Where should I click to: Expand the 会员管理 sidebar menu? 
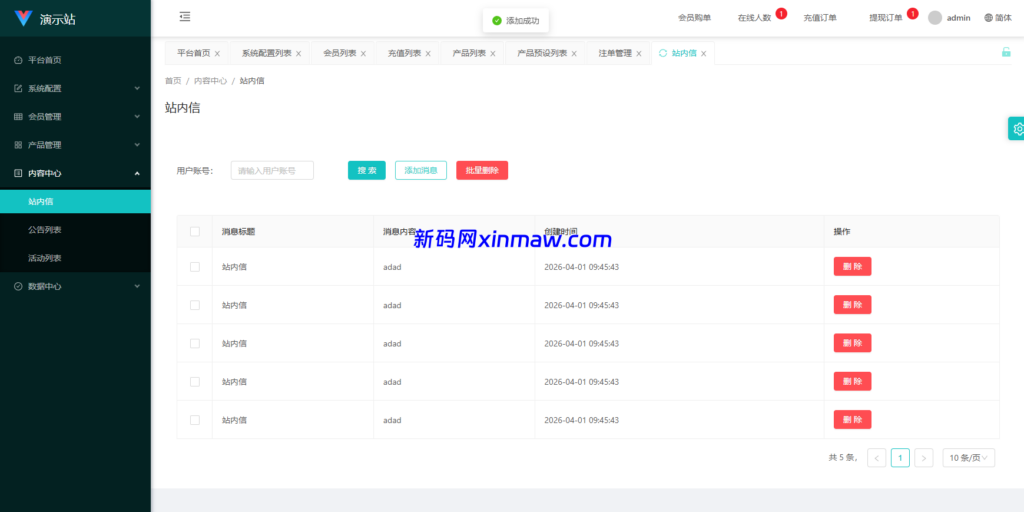coord(75,116)
